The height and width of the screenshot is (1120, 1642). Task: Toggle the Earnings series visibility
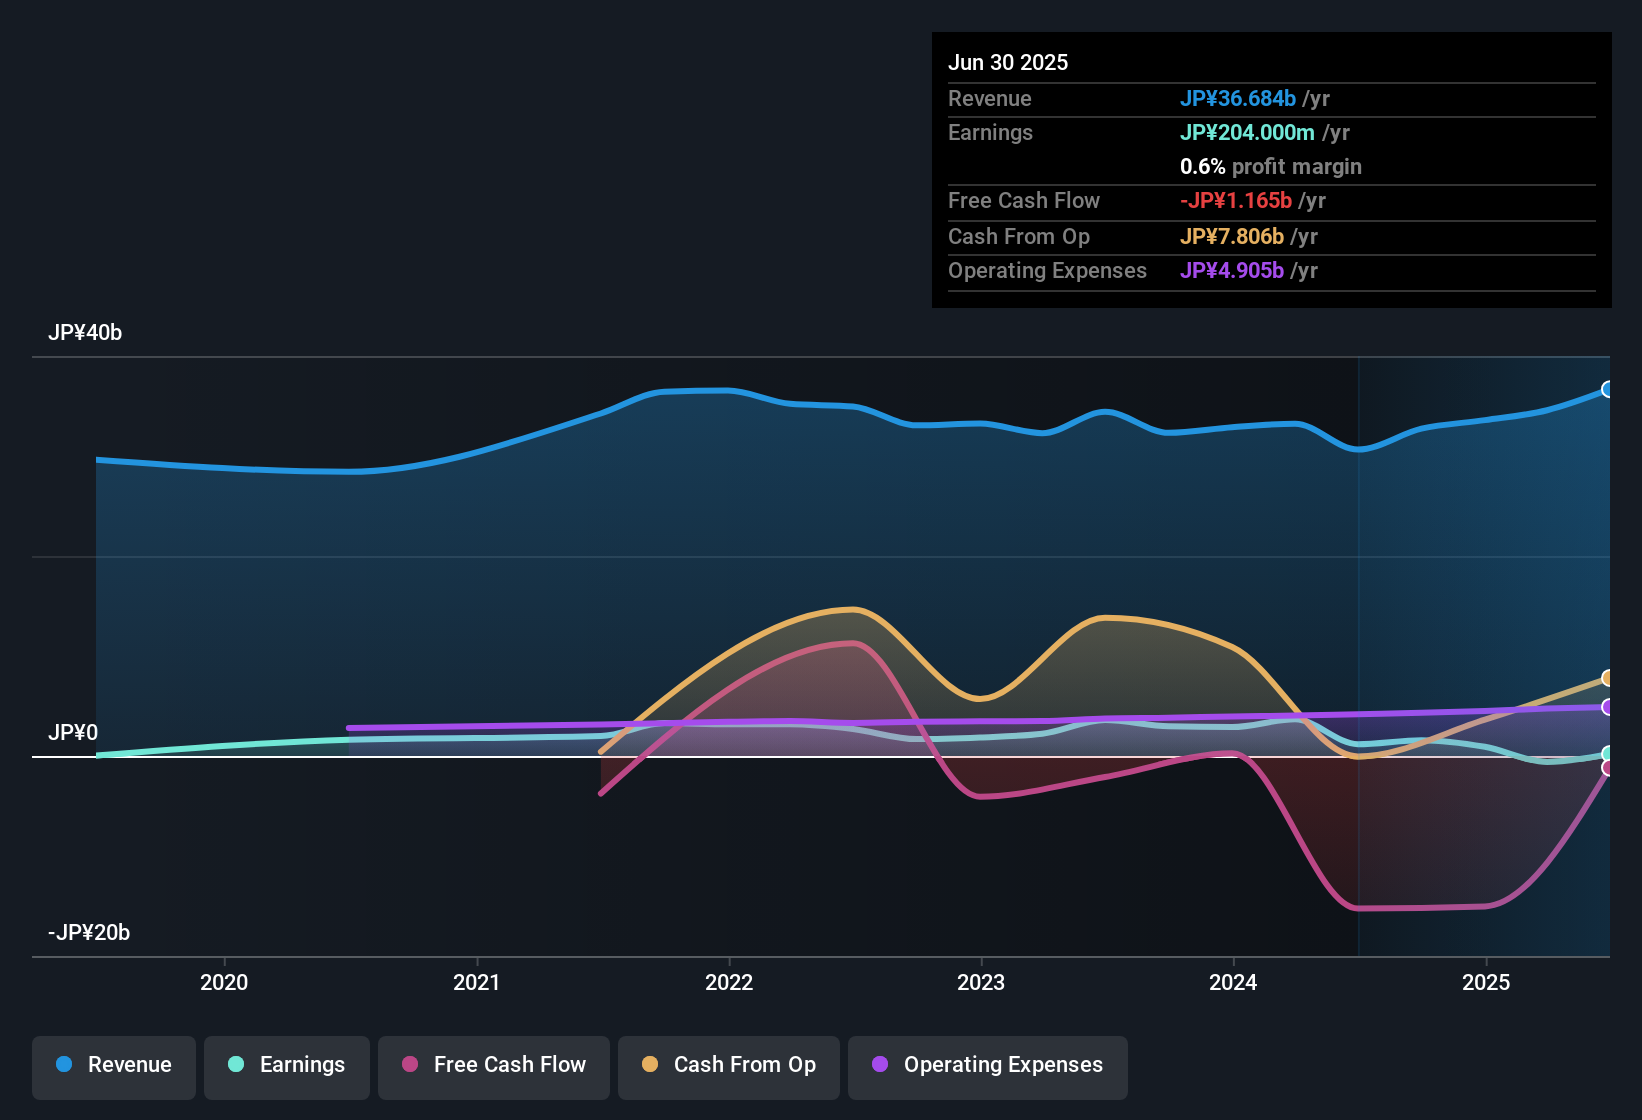(286, 1065)
